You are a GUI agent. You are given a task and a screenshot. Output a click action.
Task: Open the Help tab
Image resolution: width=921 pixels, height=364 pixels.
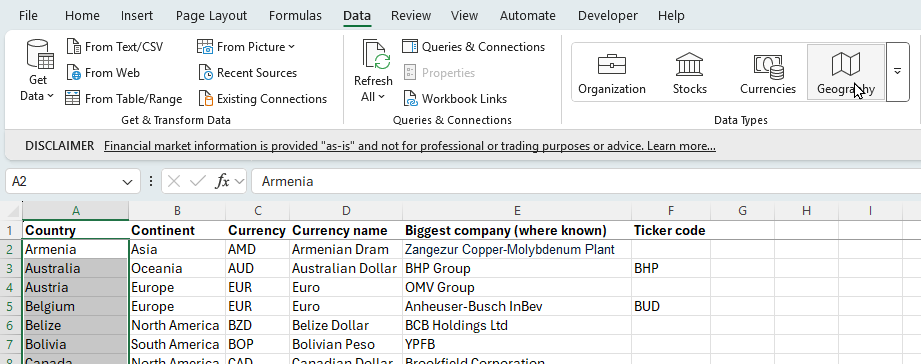pyautogui.click(x=671, y=15)
